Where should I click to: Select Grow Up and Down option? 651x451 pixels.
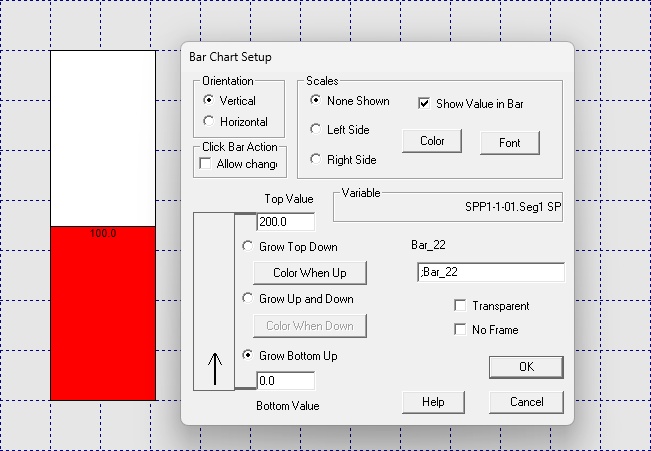[x=248, y=298]
